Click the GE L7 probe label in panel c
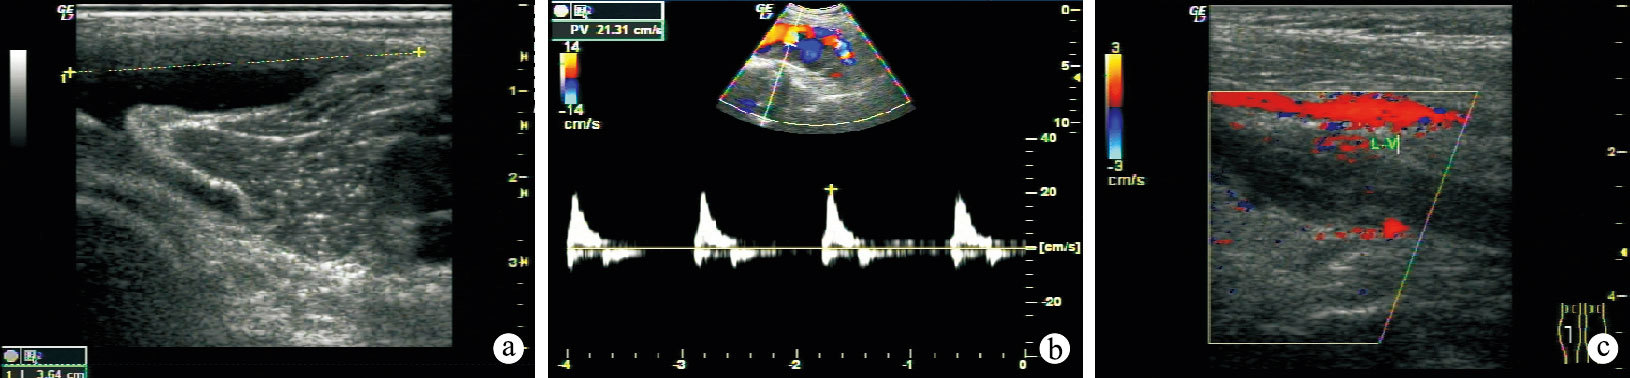 click(x=1198, y=13)
